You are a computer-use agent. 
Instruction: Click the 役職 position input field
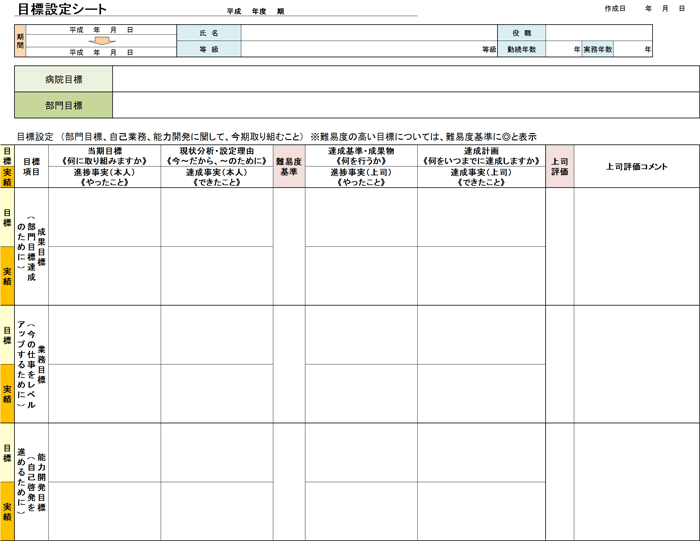[621, 33]
